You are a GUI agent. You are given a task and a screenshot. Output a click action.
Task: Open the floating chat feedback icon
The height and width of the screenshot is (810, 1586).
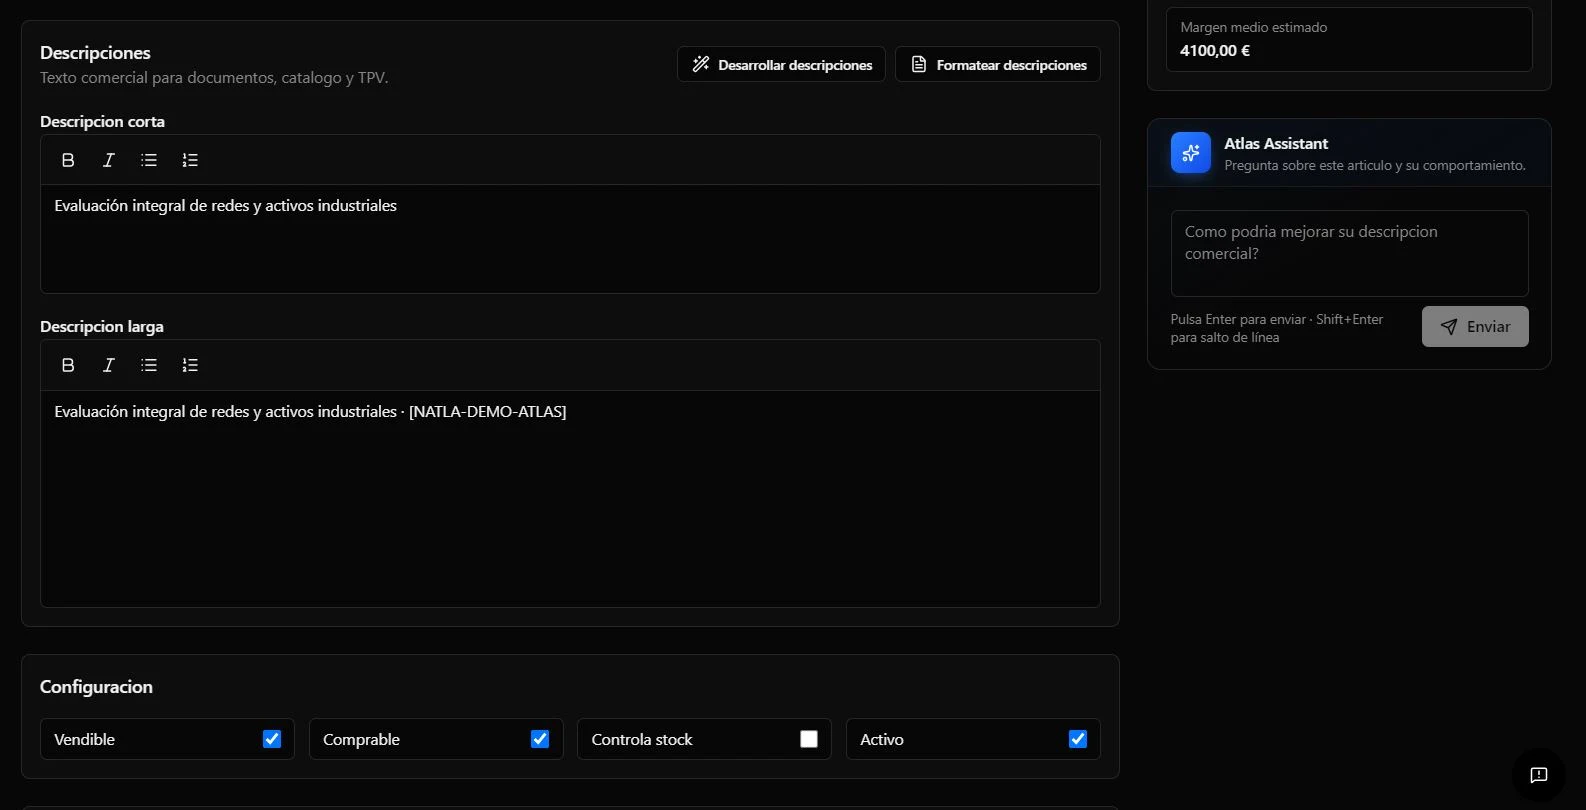pyautogui.click(x=1538, y=775)
